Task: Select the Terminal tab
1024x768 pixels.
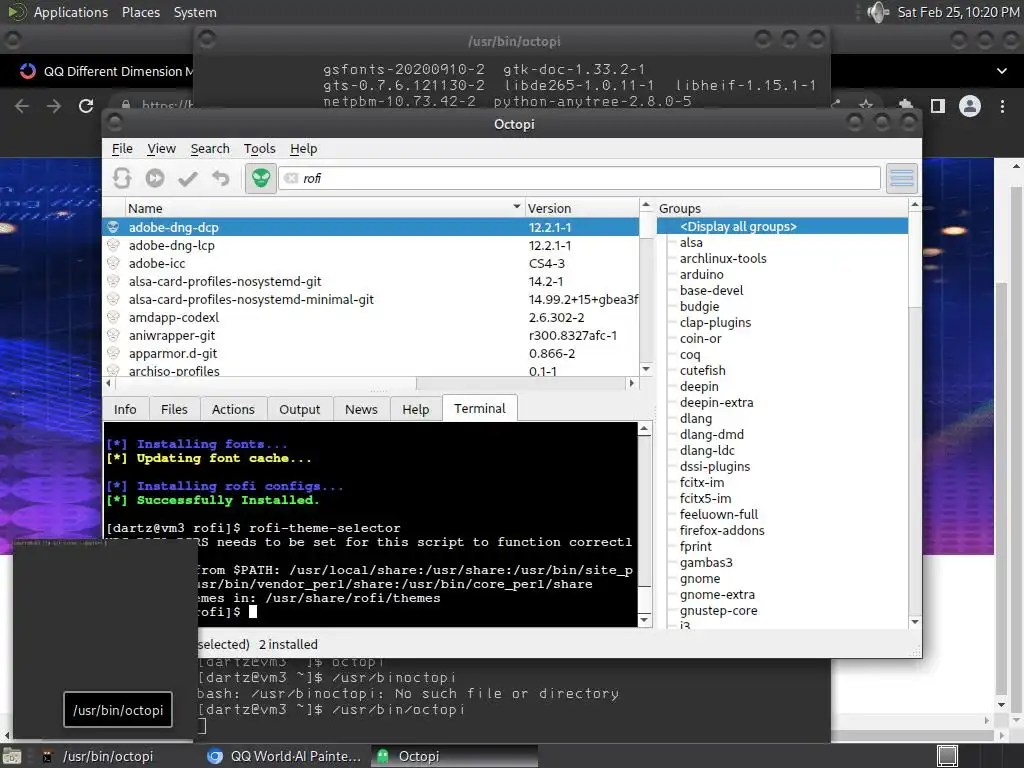Action: [480, 408]
